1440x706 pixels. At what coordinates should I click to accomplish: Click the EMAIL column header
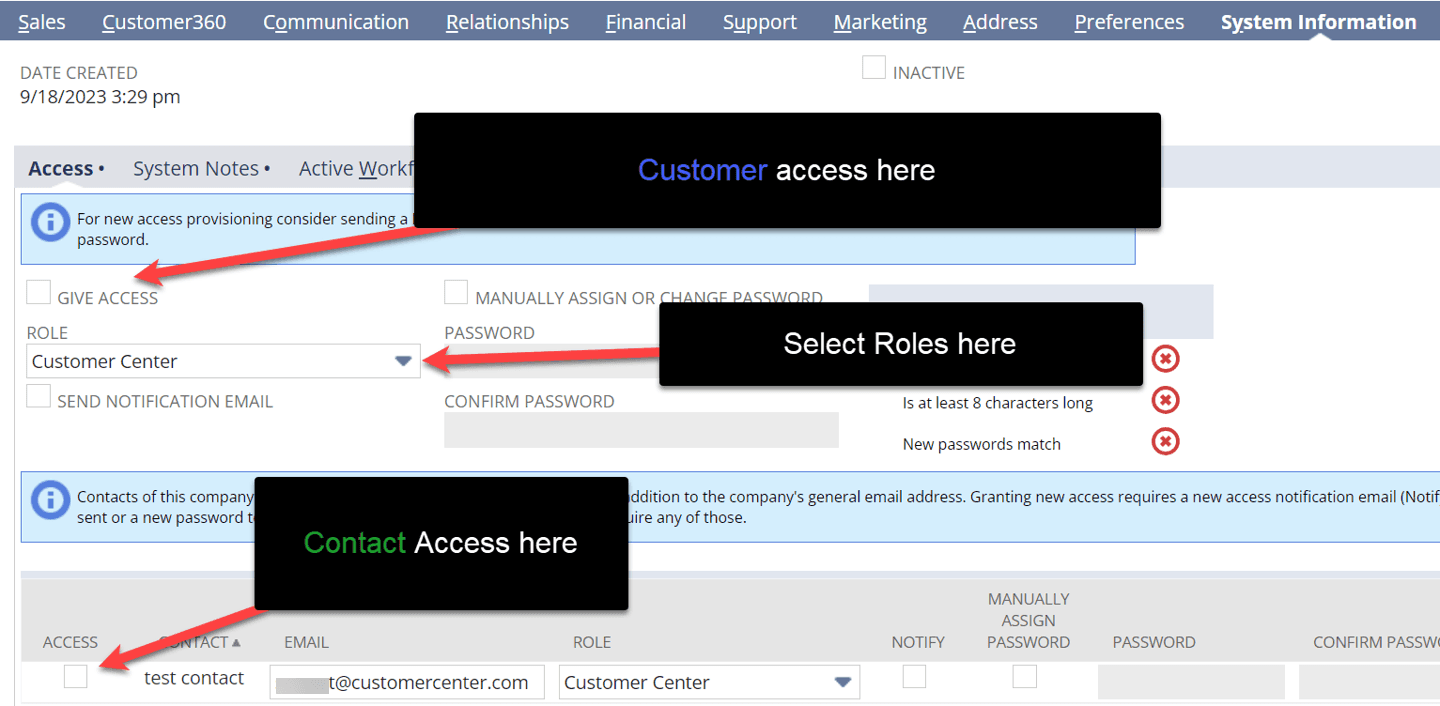click(x=306, y=642)
